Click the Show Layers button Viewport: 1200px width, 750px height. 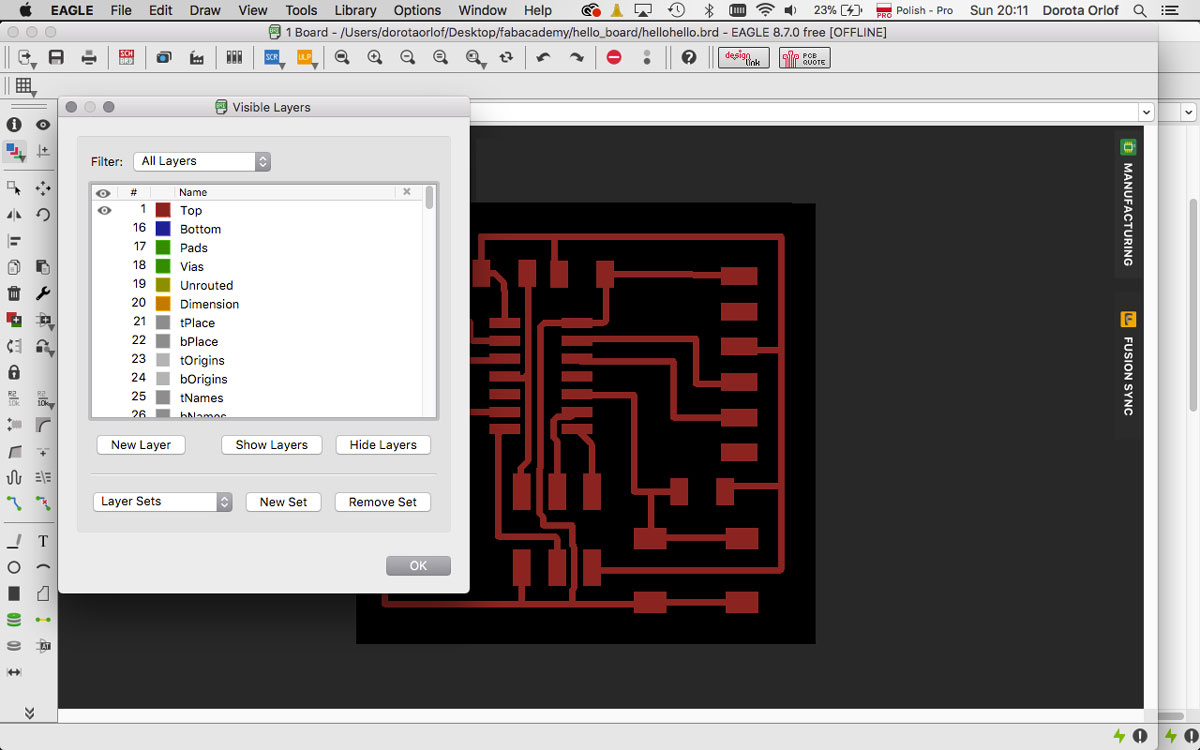coord(271,445)
